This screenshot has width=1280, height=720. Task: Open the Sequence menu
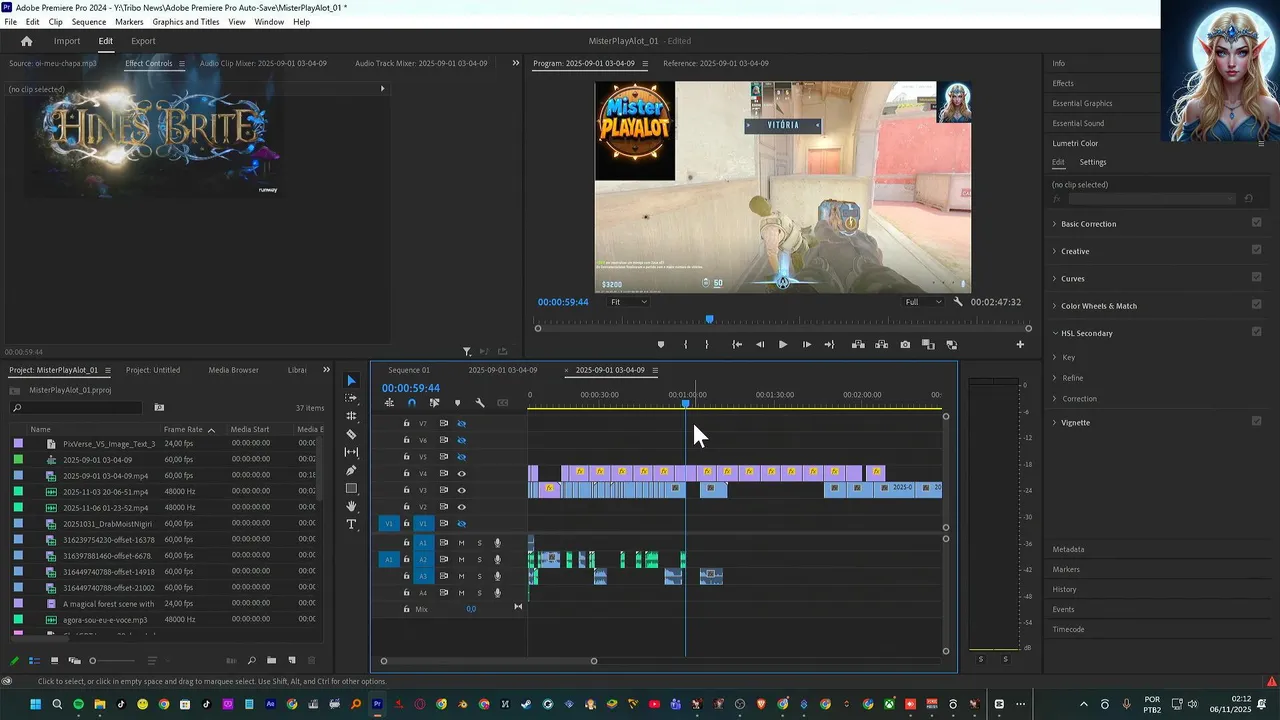(89, 21)
